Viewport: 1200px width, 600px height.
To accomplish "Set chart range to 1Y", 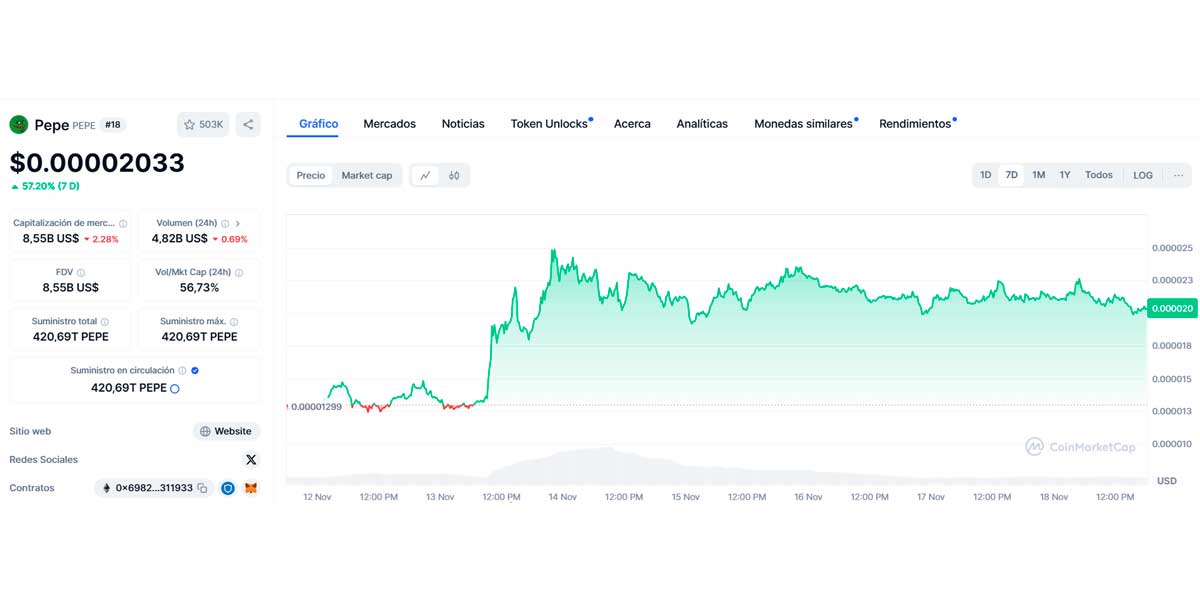I will pos(1065,175).
